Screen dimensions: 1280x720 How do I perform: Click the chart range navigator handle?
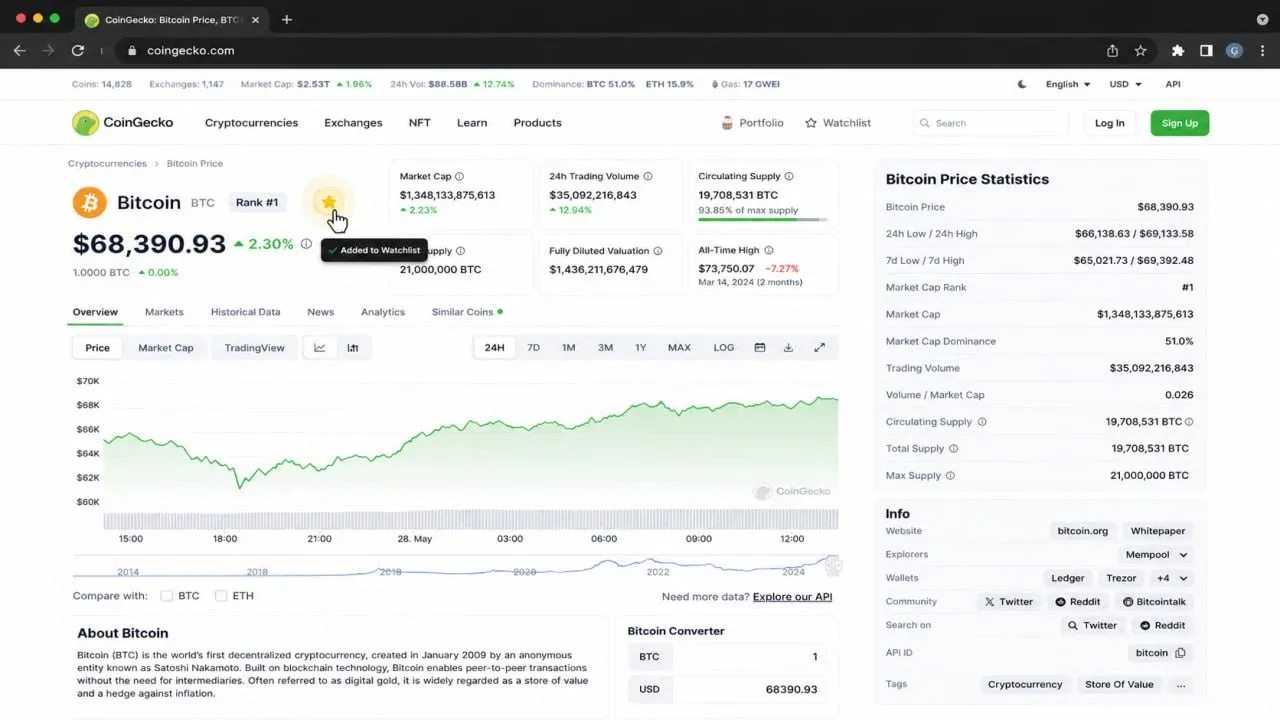click(x=832, y=565)
